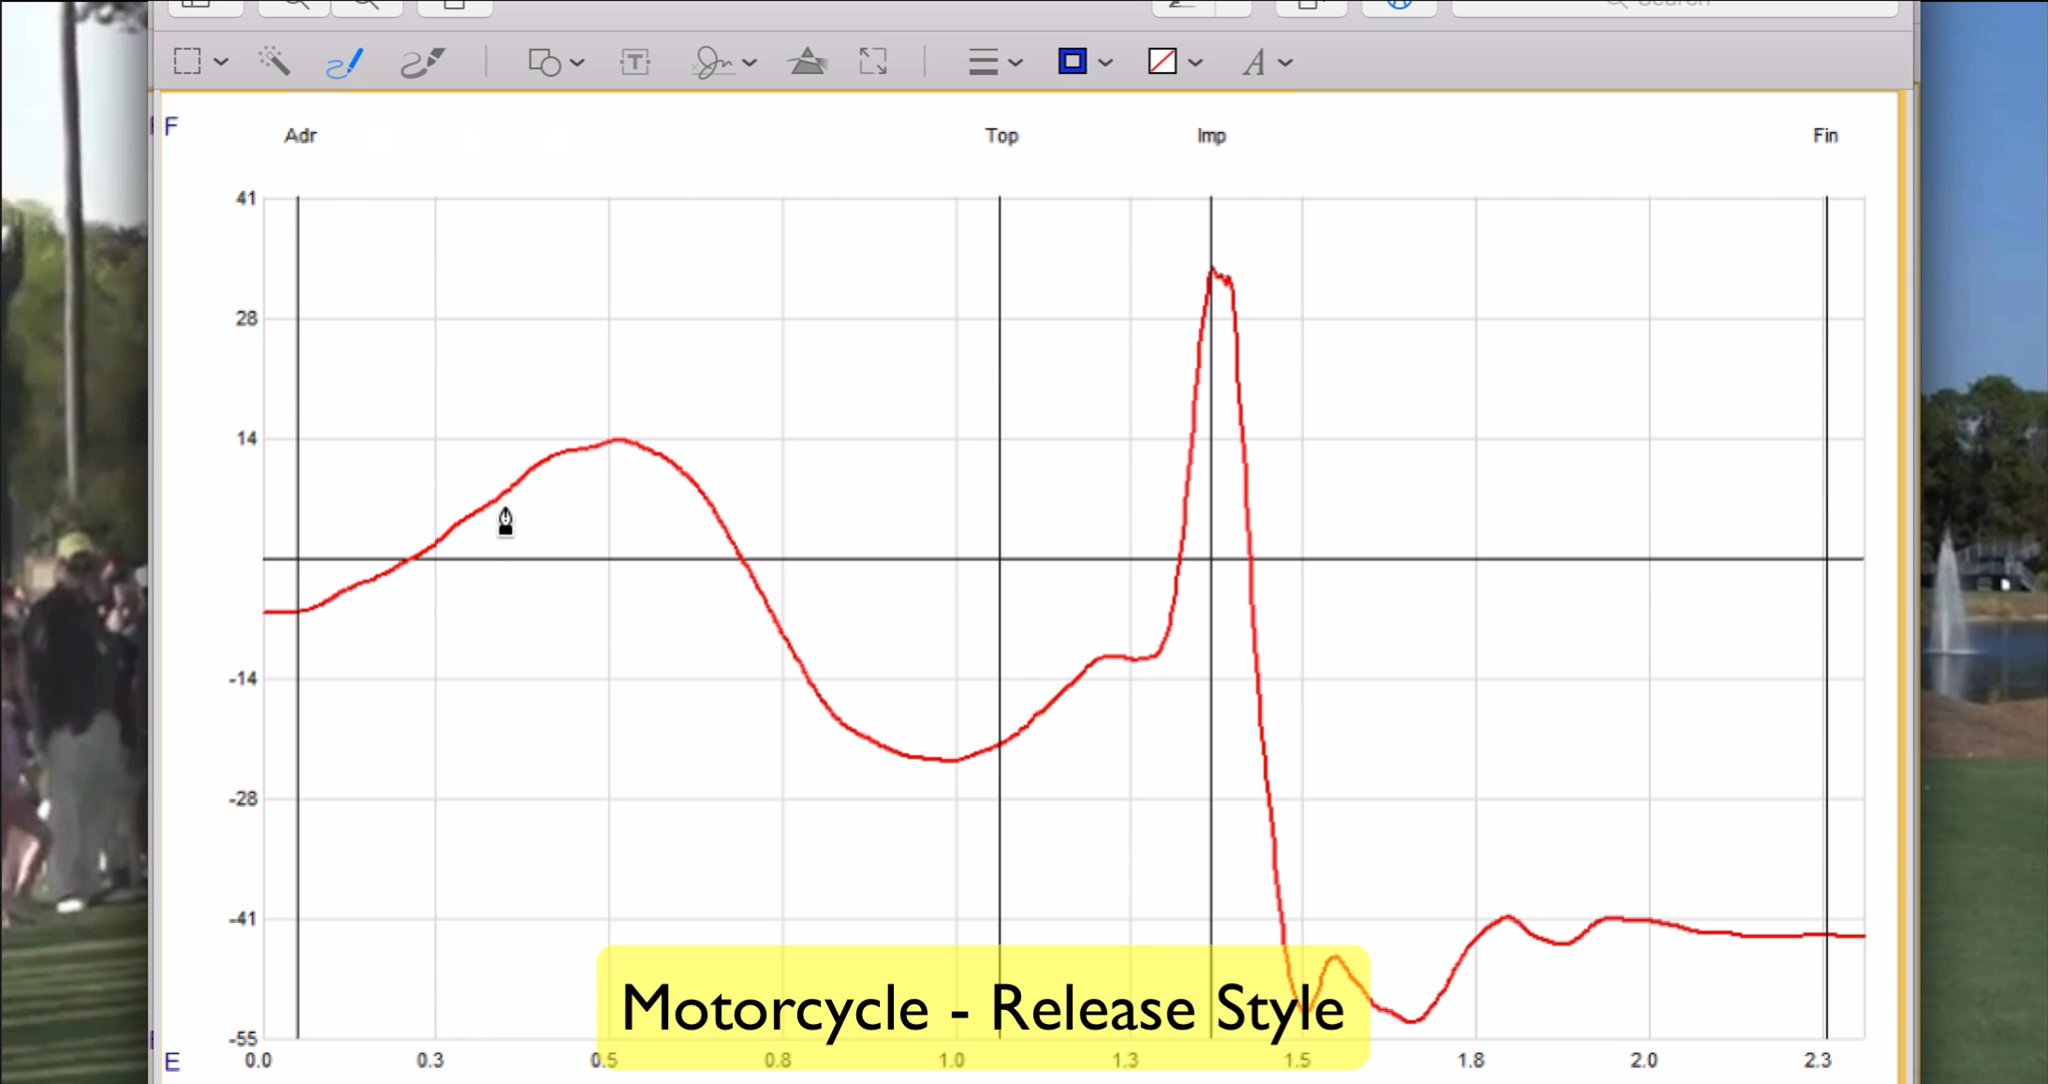Select the Draw tool

(x=422, y=63)
